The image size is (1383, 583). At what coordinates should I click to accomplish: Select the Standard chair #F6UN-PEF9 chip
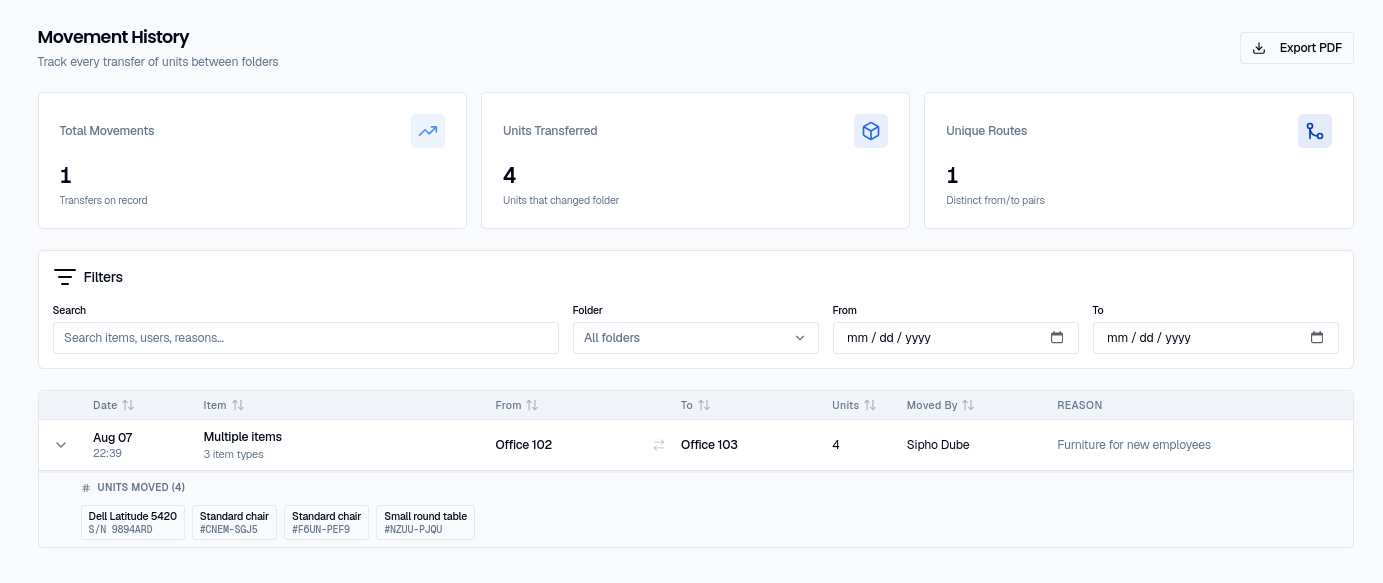326,522
